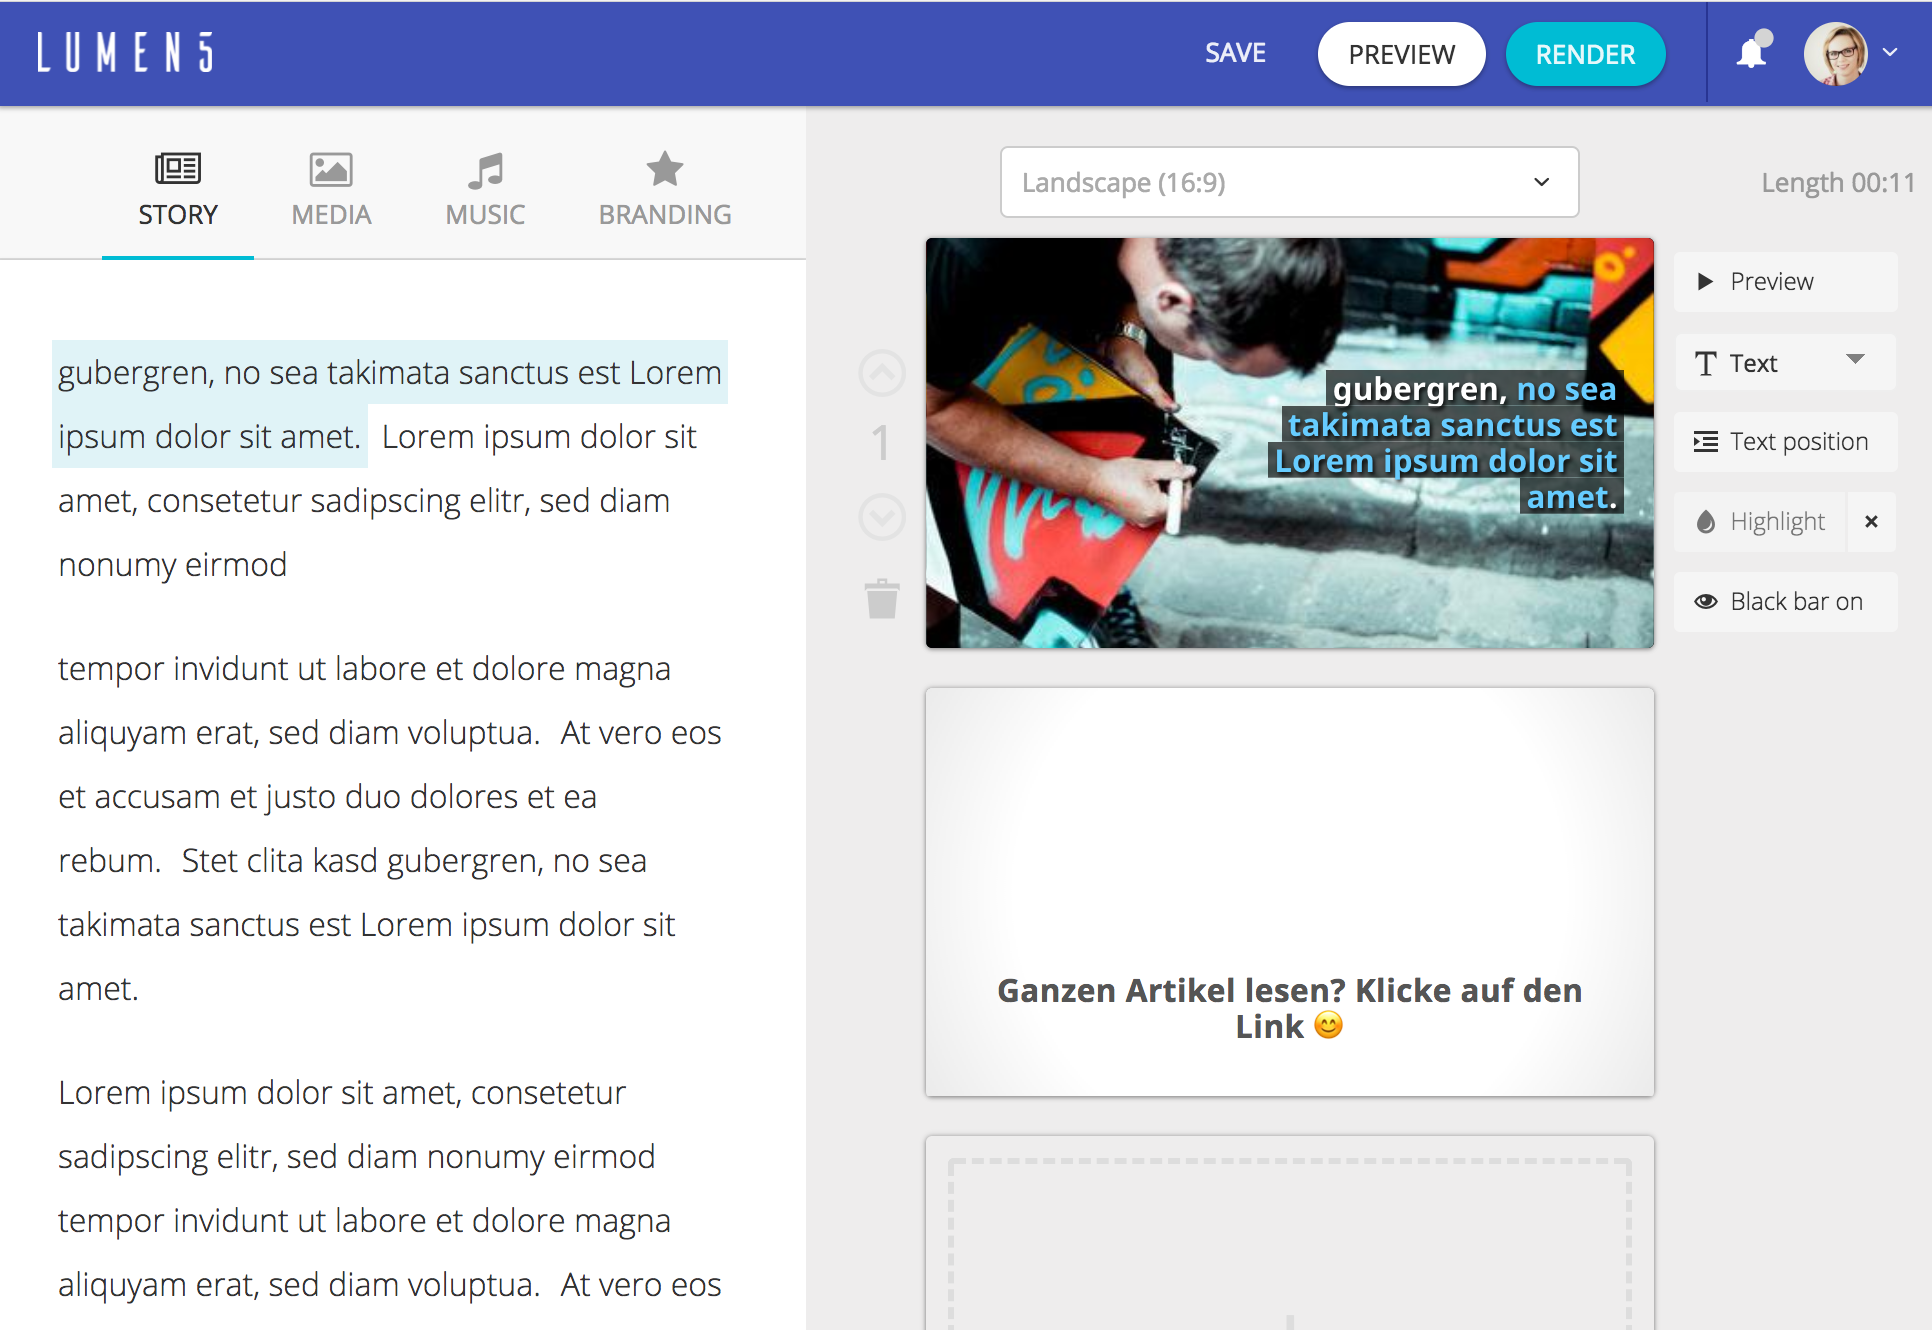Click the Lumen5 logo

(x=125, y=53)
